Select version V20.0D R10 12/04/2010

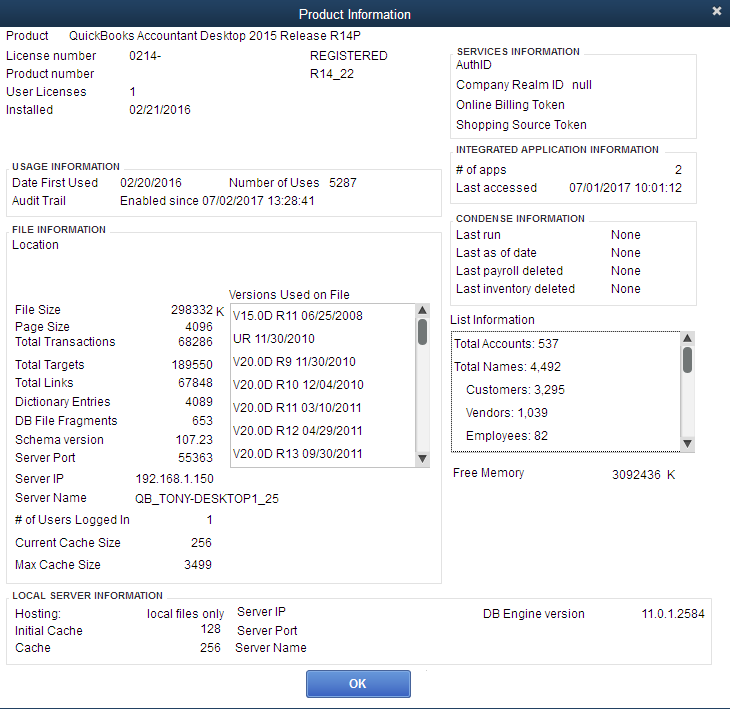pyautogui.click(x=298, y=385)
